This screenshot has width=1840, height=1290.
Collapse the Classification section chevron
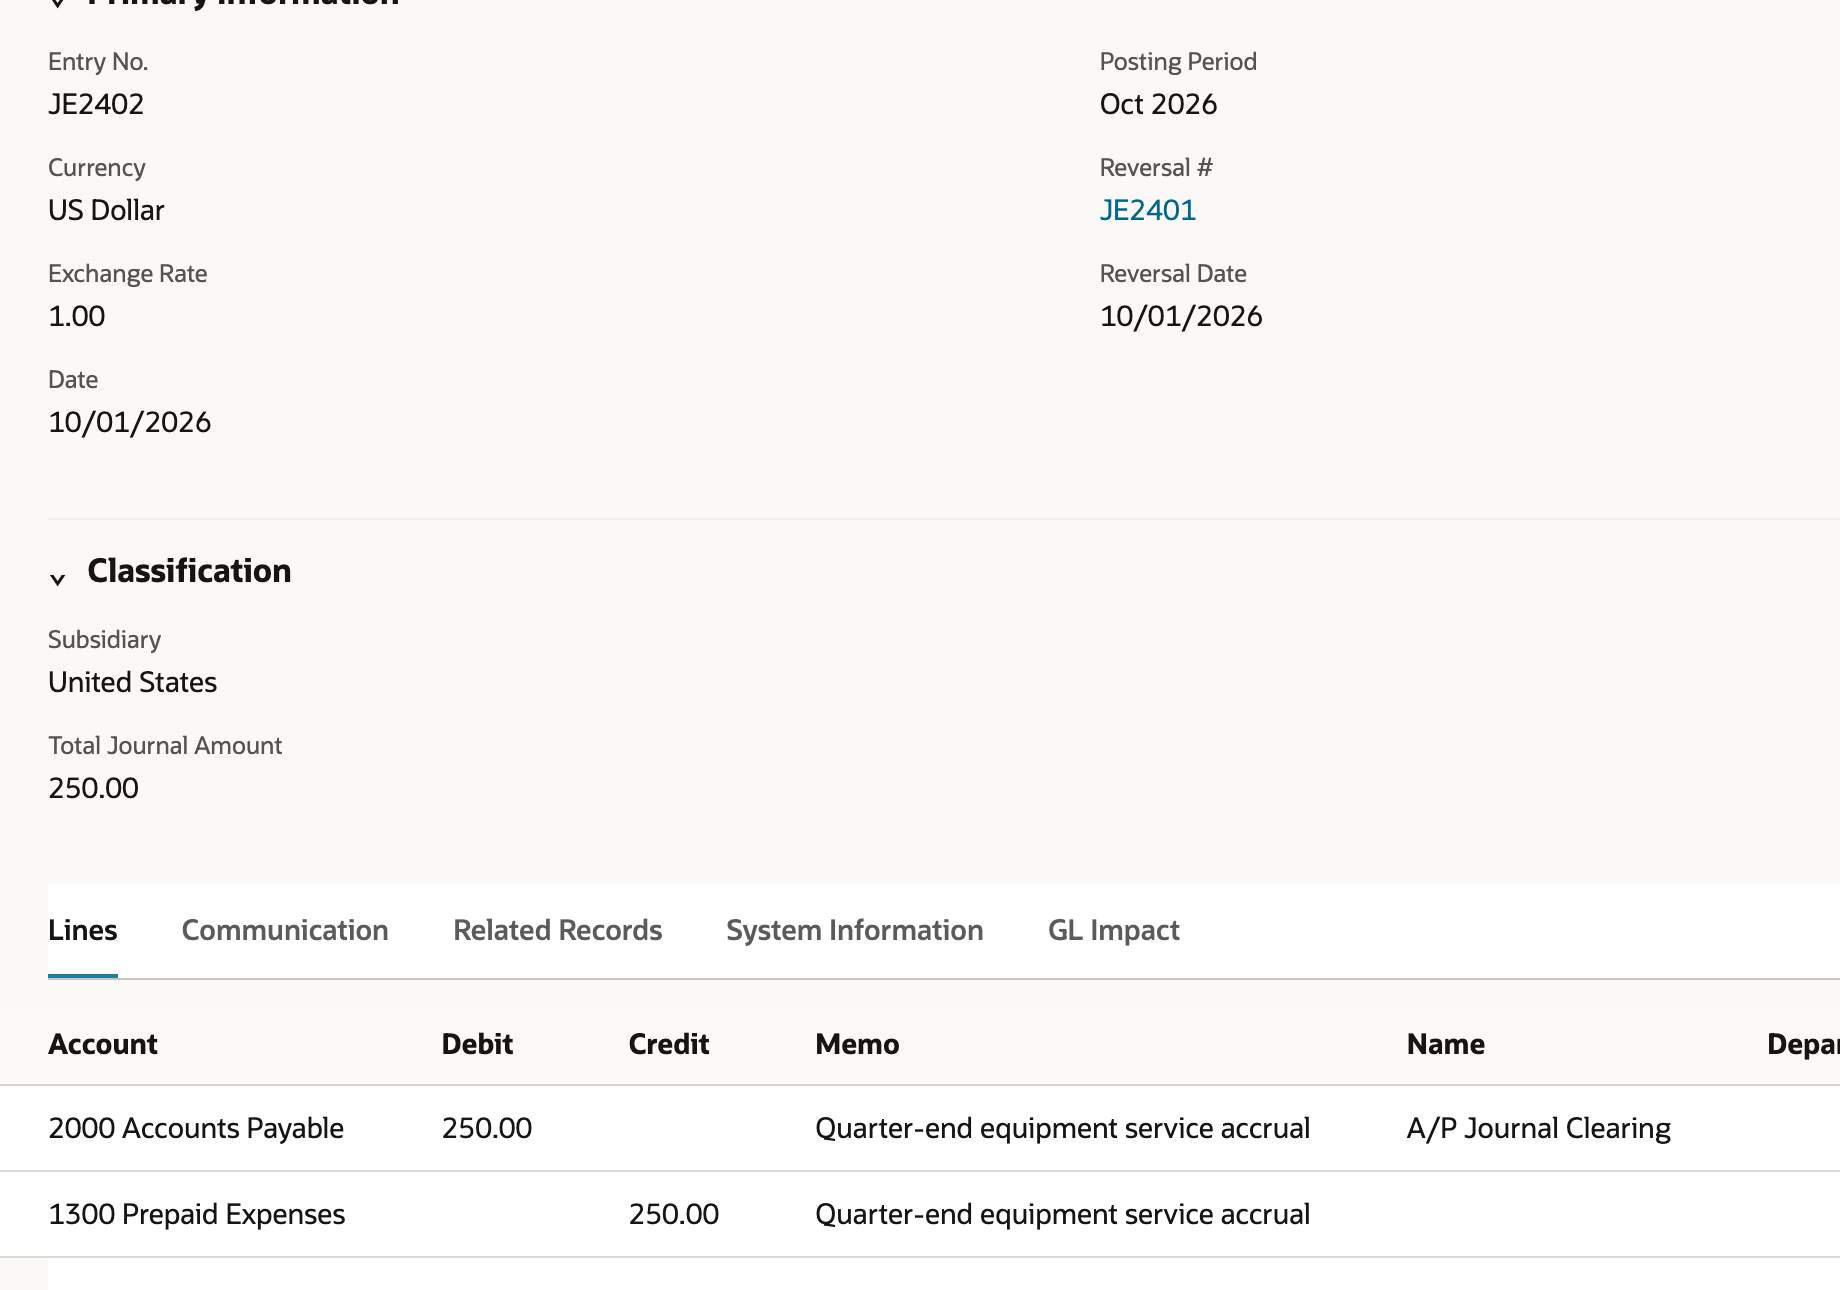coord(58,578)
